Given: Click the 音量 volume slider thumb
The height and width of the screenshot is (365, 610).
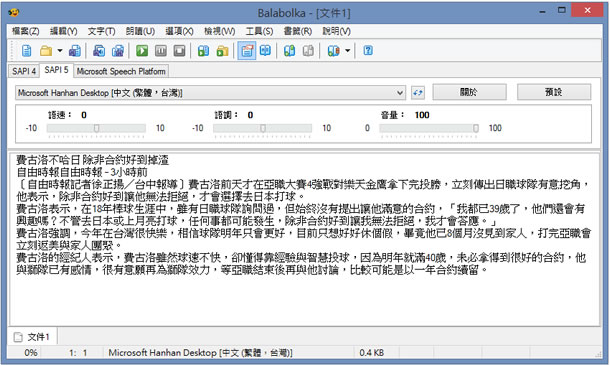Looking at the screenshot, I should coord(475,128).
